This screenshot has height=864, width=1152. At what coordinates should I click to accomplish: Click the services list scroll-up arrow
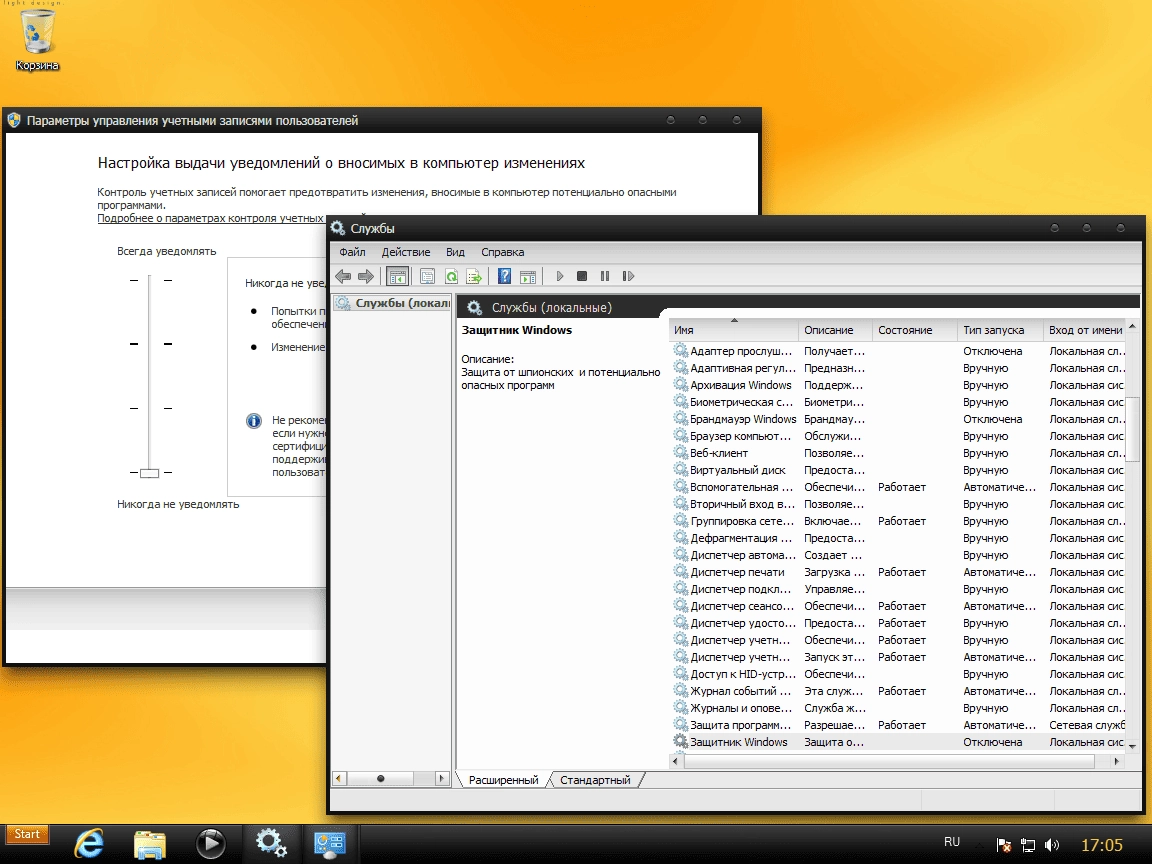tap(1132, 326)
